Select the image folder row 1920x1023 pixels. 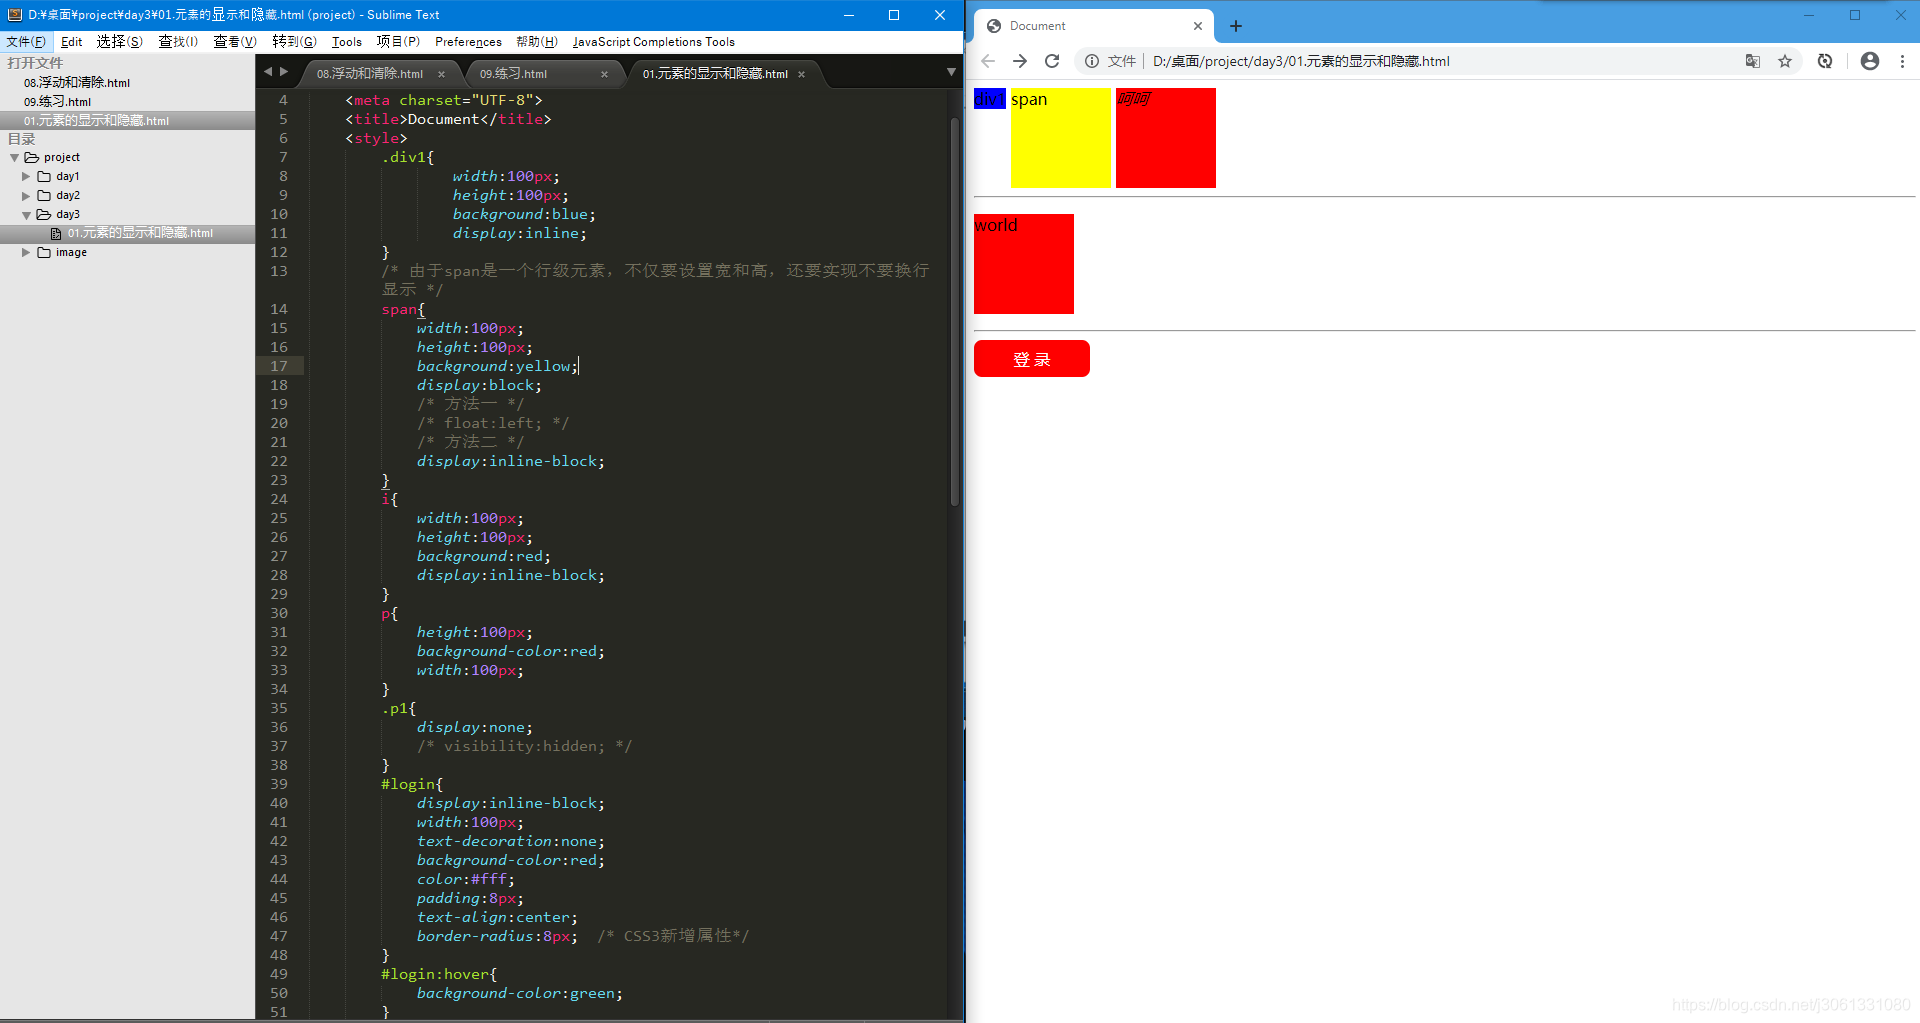click(x=127, y=253)
